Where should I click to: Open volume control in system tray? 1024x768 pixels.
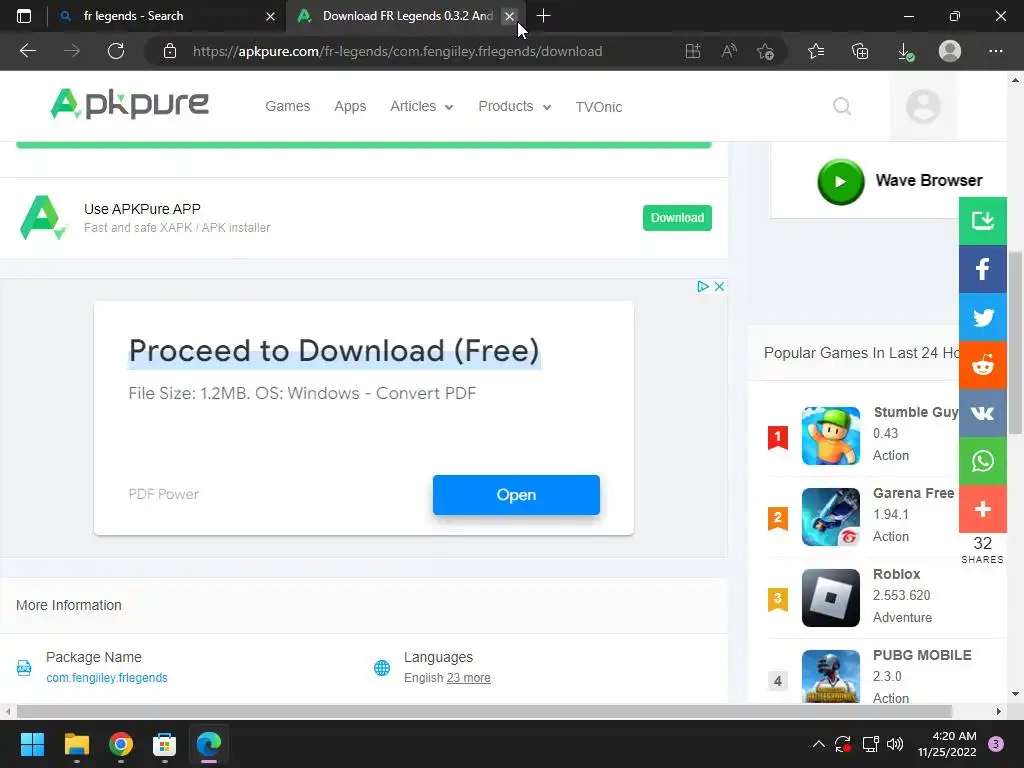coord(895,744)
